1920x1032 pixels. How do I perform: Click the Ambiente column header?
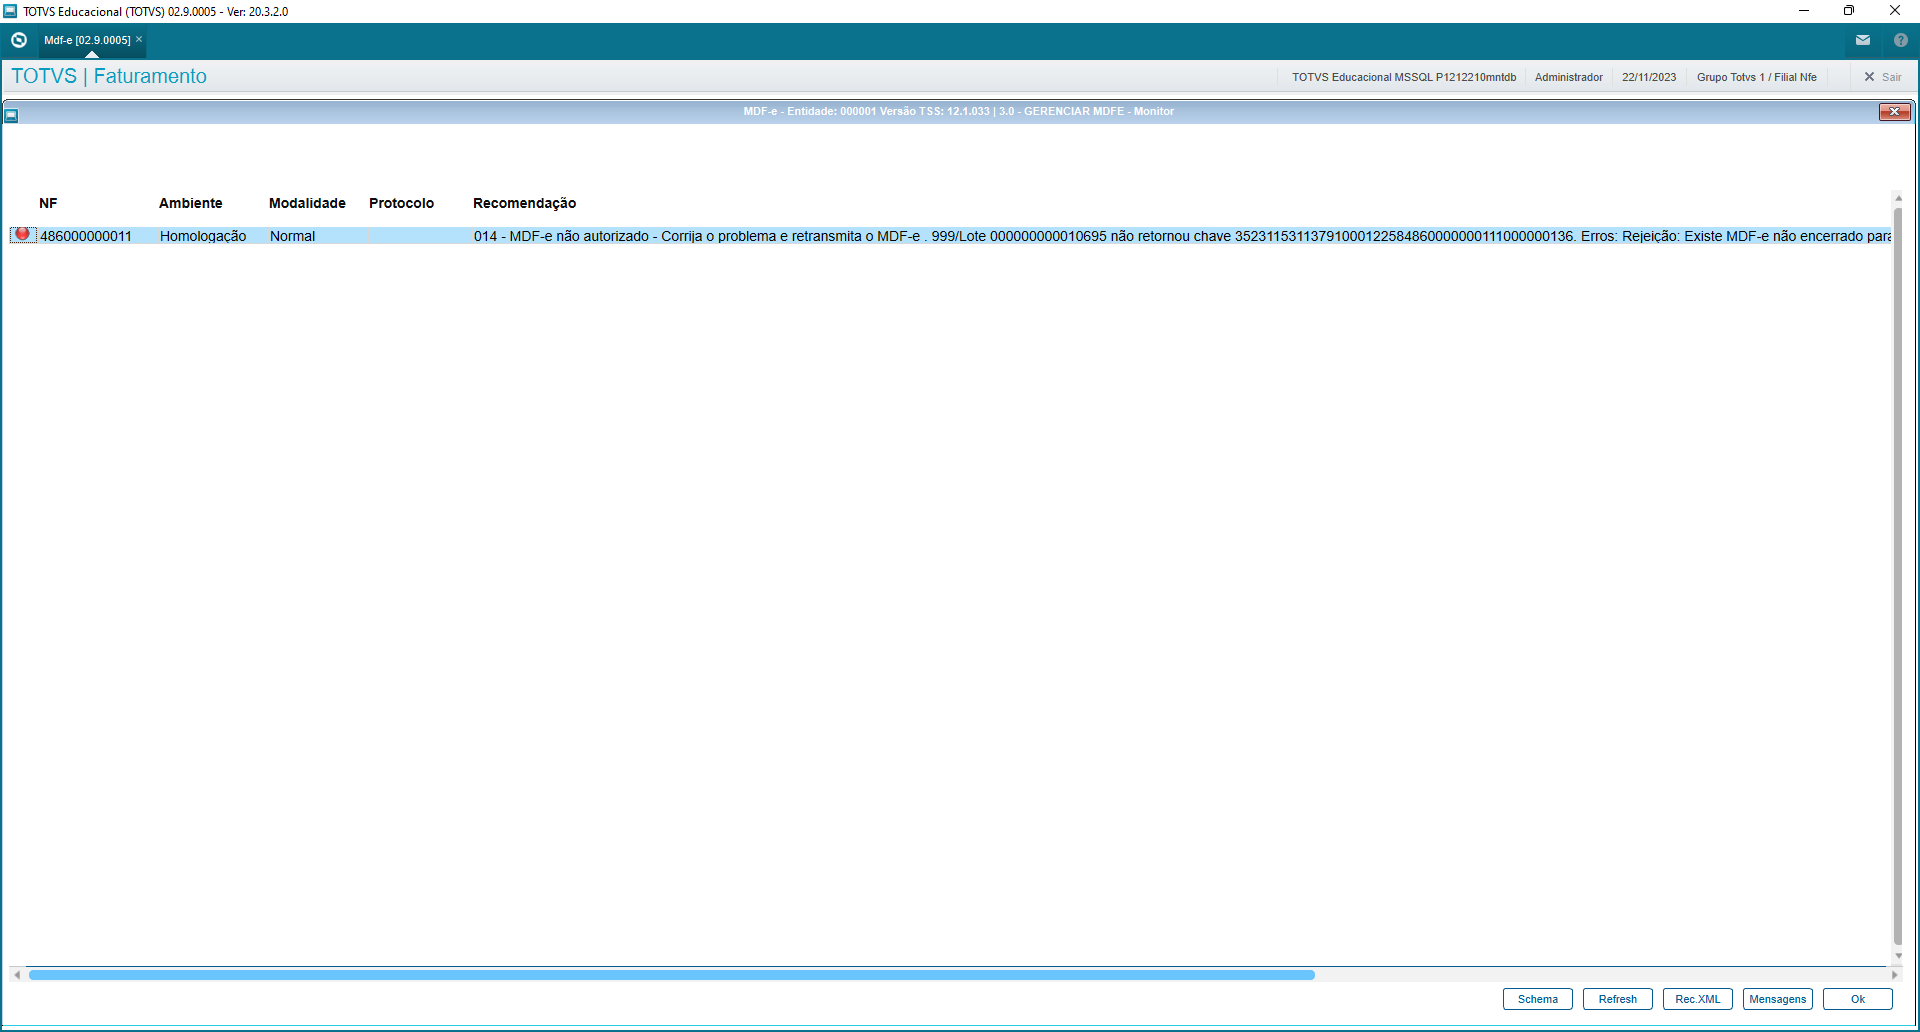[x=191, y=203]
